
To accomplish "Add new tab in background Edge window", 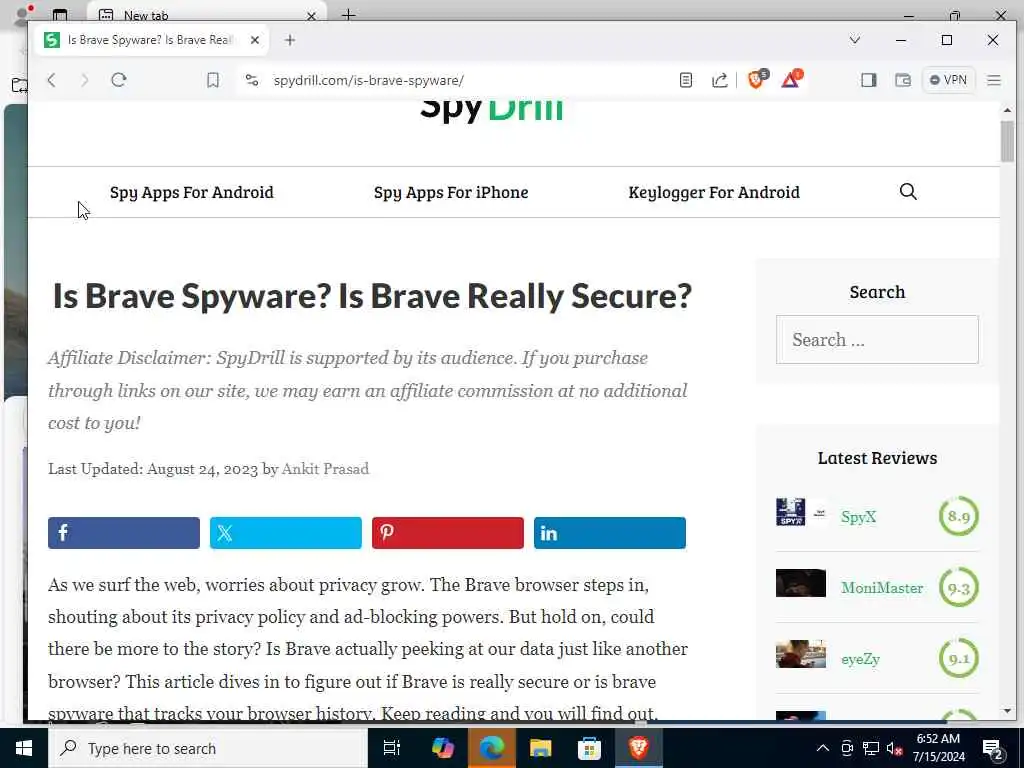I will pyautogui.click(x=349, y=14).
